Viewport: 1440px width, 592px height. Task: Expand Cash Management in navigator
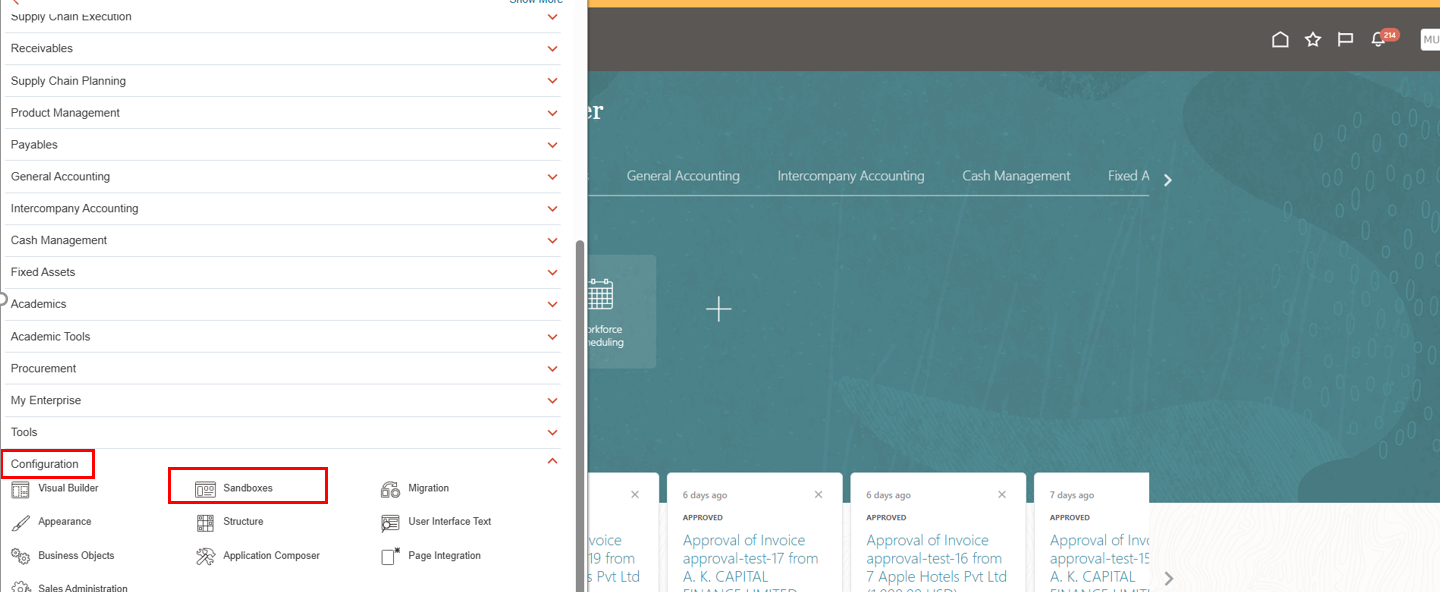553,240
